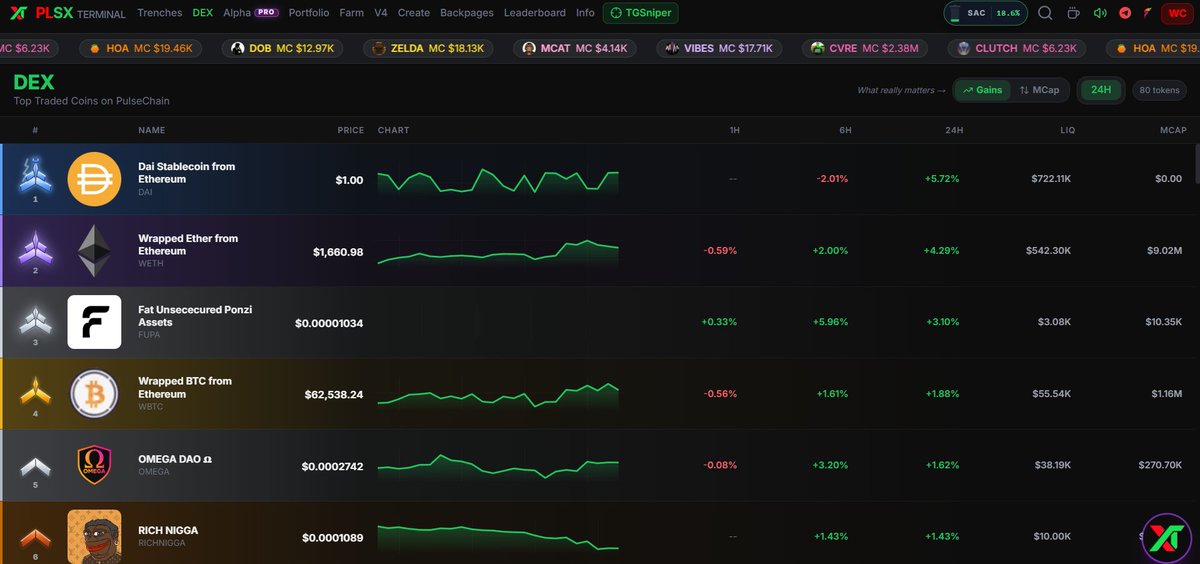
Task: Click the 80 tokens badge
Action: [1159, 90]
